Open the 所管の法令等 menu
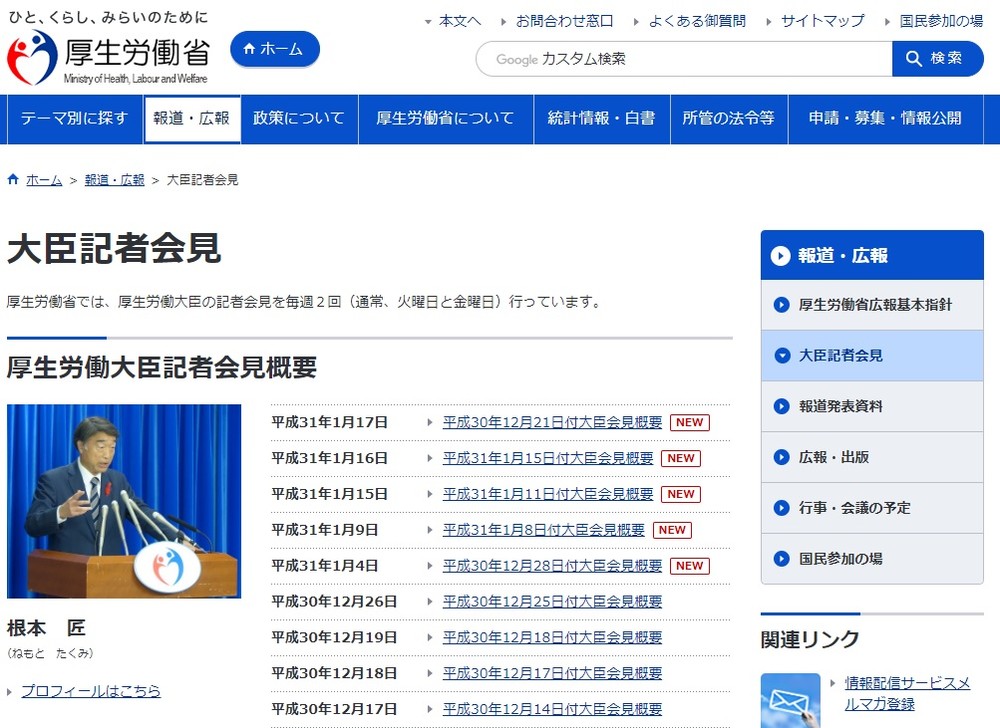The width and height of the screenshot is (1000, 728). 729,119
